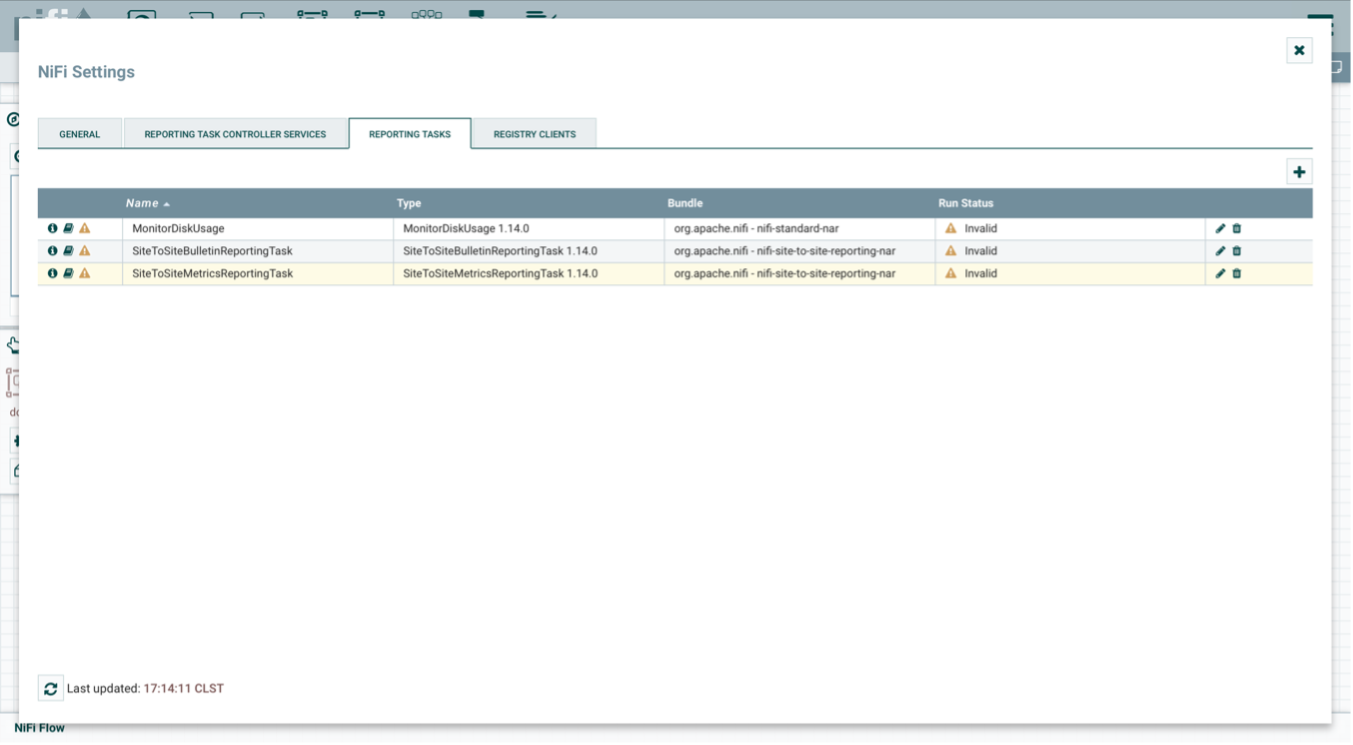Delete the SiteToSiteMetricsReportingTask with trash icon

point(1237,273)
